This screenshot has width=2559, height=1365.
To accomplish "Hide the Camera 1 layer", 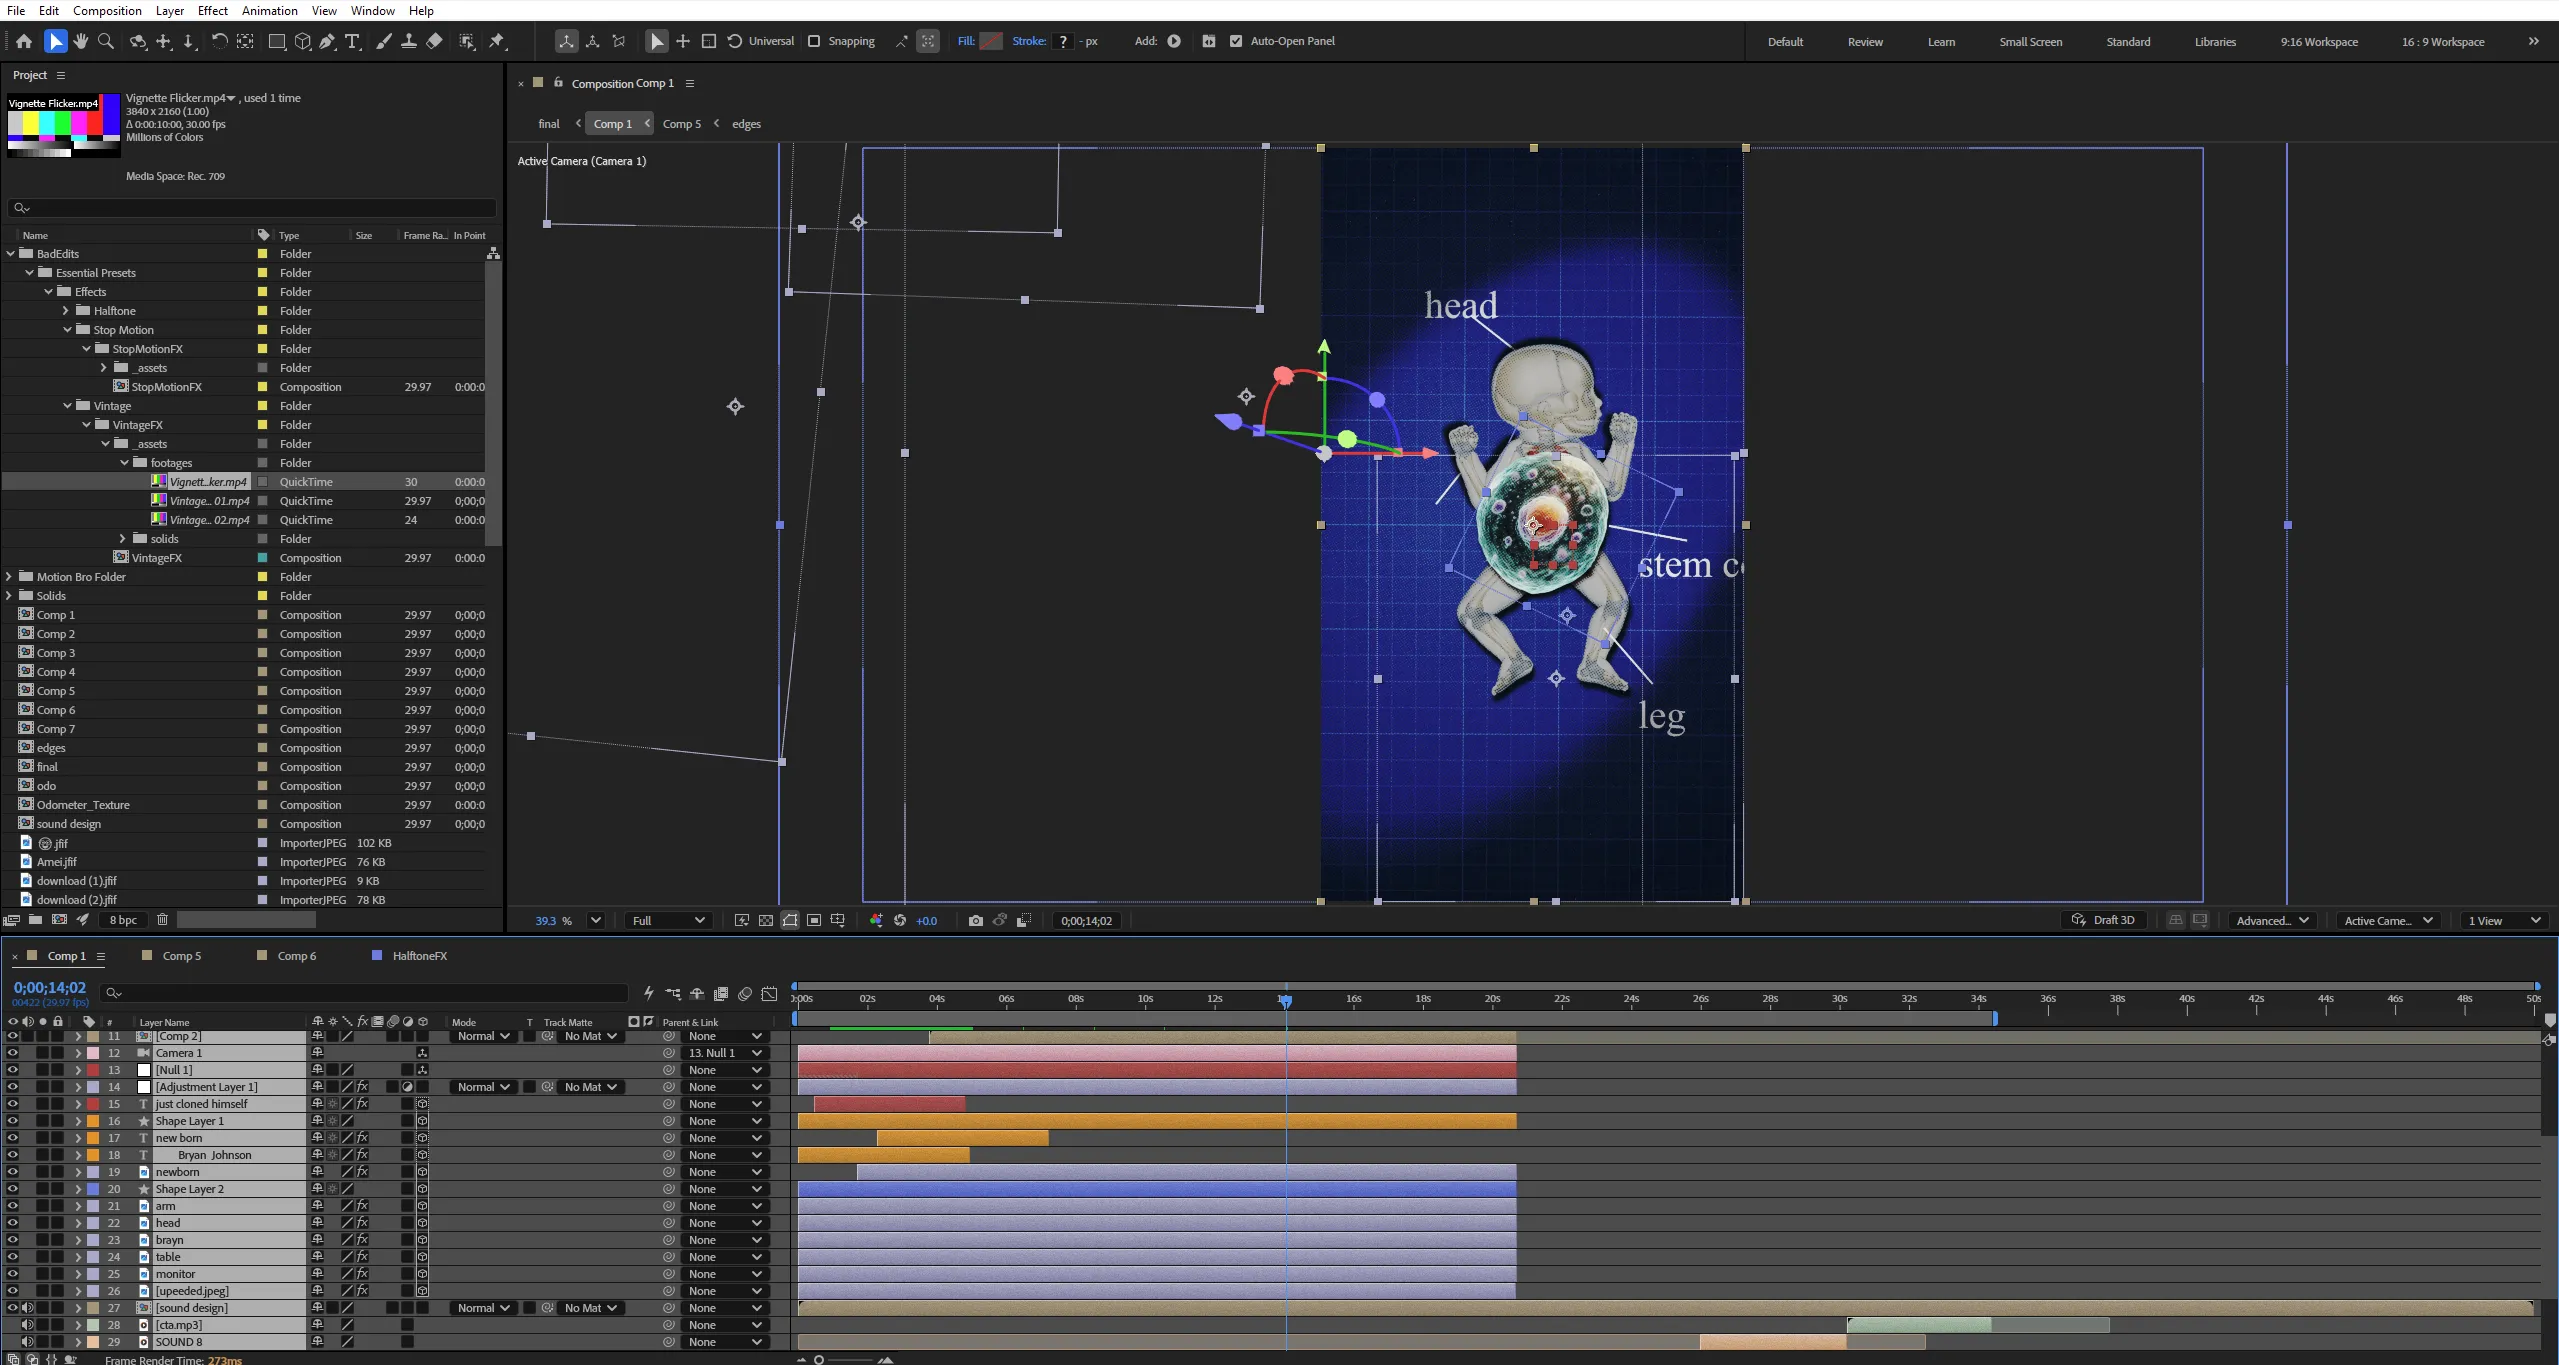I will click(x=13, y=1053).
